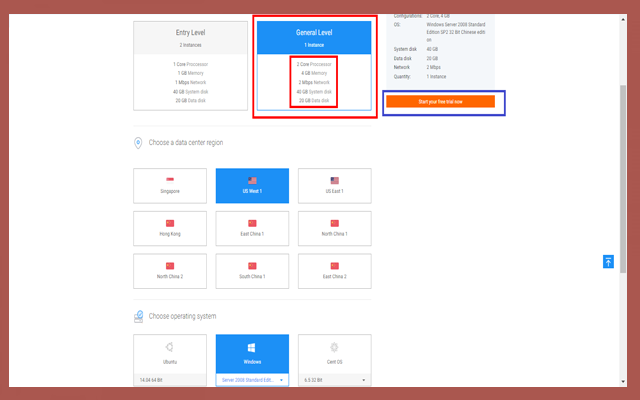Expand the Server 2008 Standard Edition dropdown

coord(252,380)
